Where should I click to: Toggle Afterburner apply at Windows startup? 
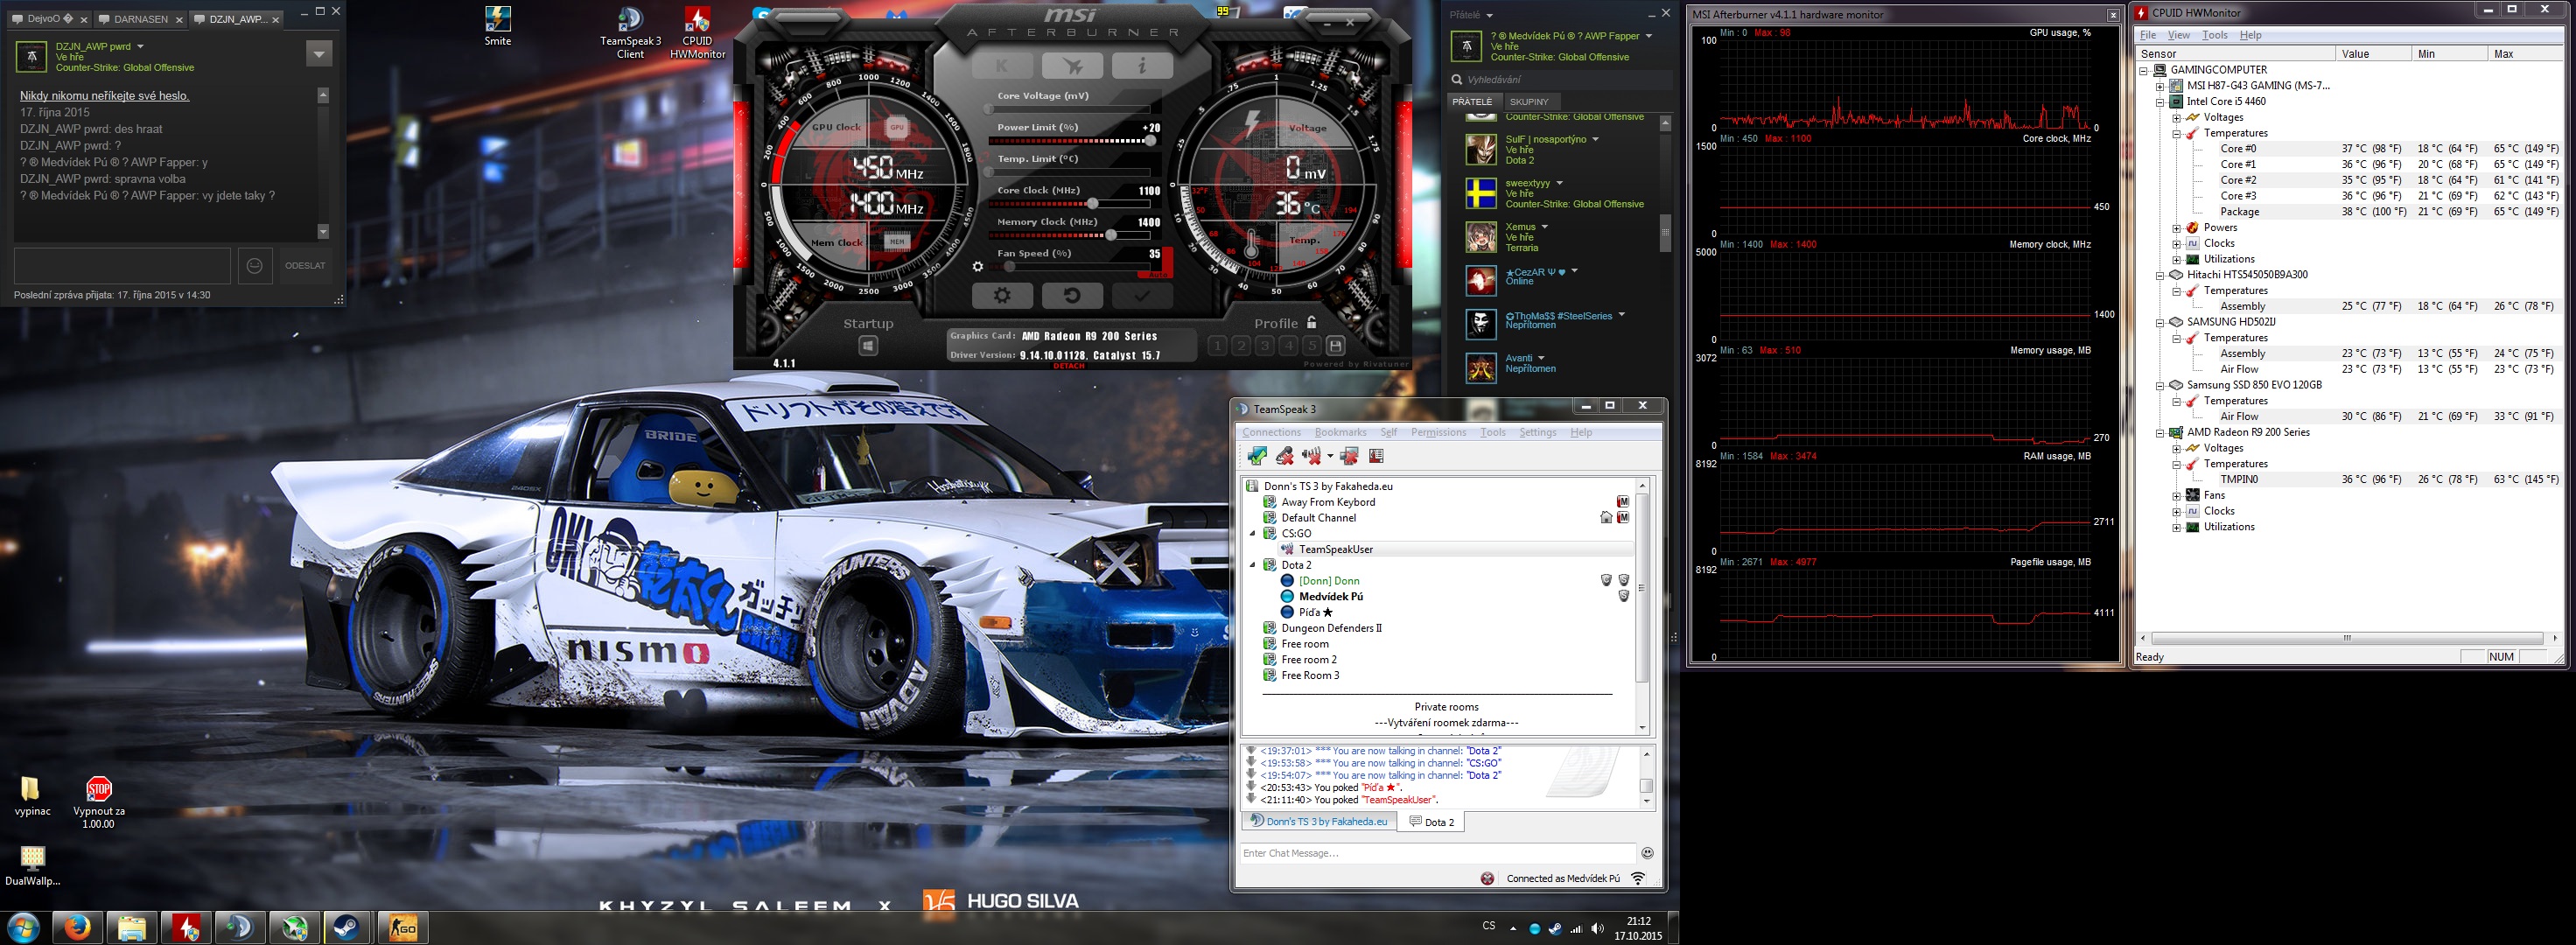[x=868, y=346]
